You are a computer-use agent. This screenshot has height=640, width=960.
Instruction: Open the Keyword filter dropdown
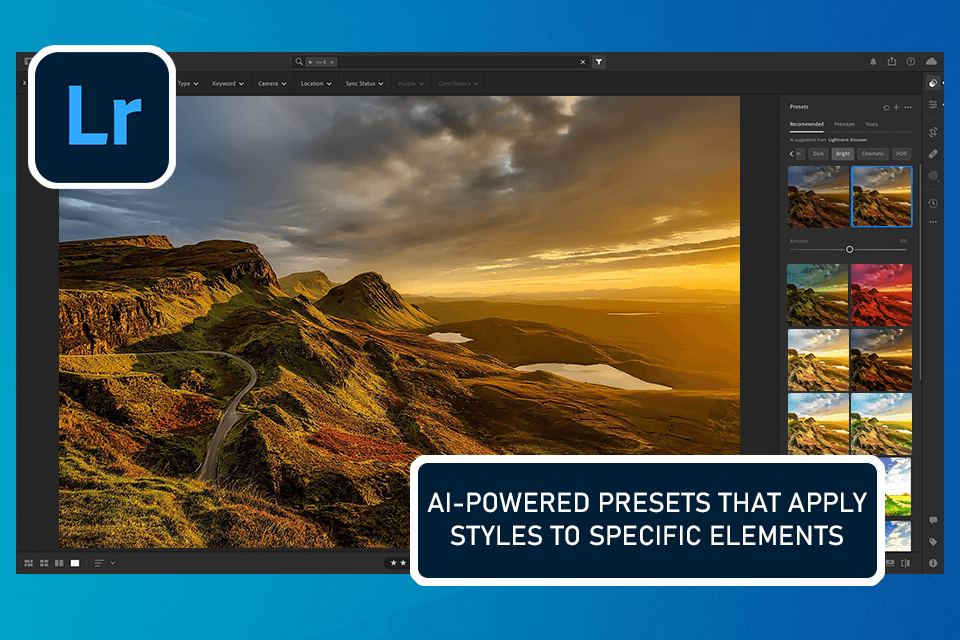coord(228,83)
